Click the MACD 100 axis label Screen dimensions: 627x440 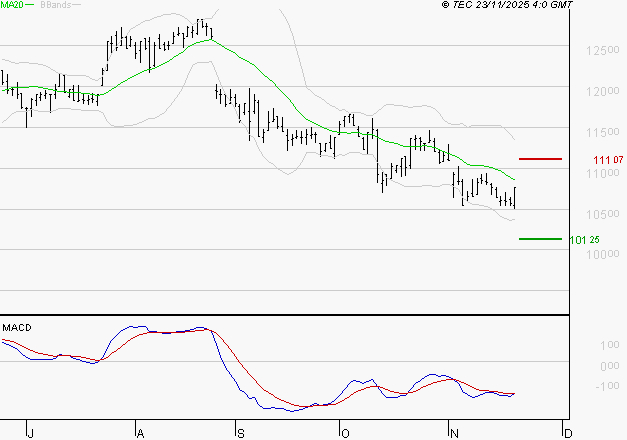click(610, 345)
